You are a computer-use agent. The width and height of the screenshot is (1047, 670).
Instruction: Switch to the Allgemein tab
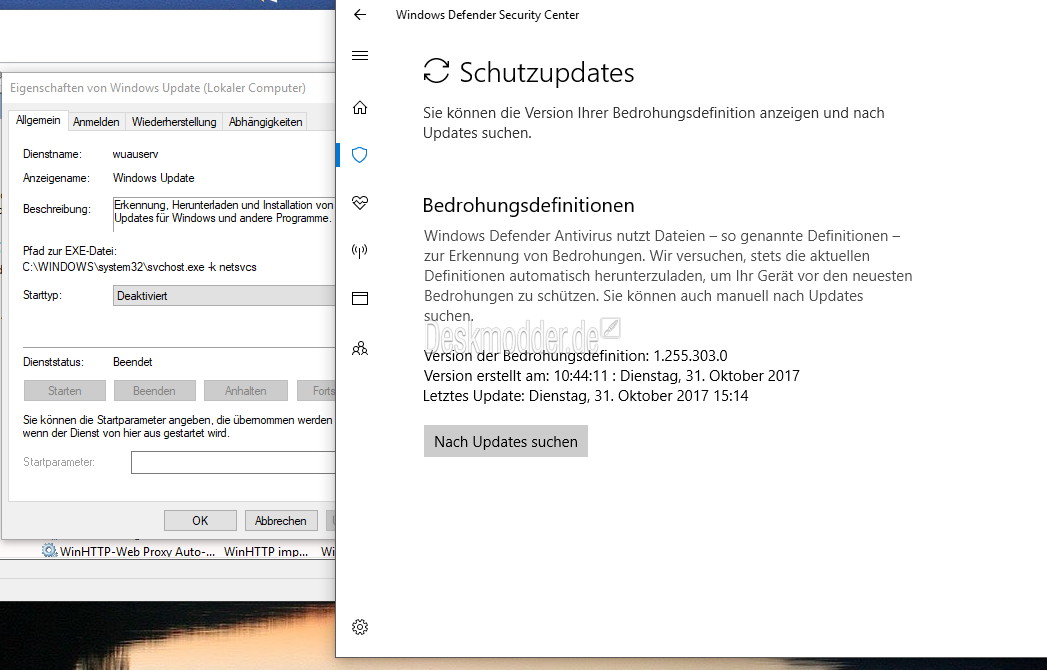38,120
